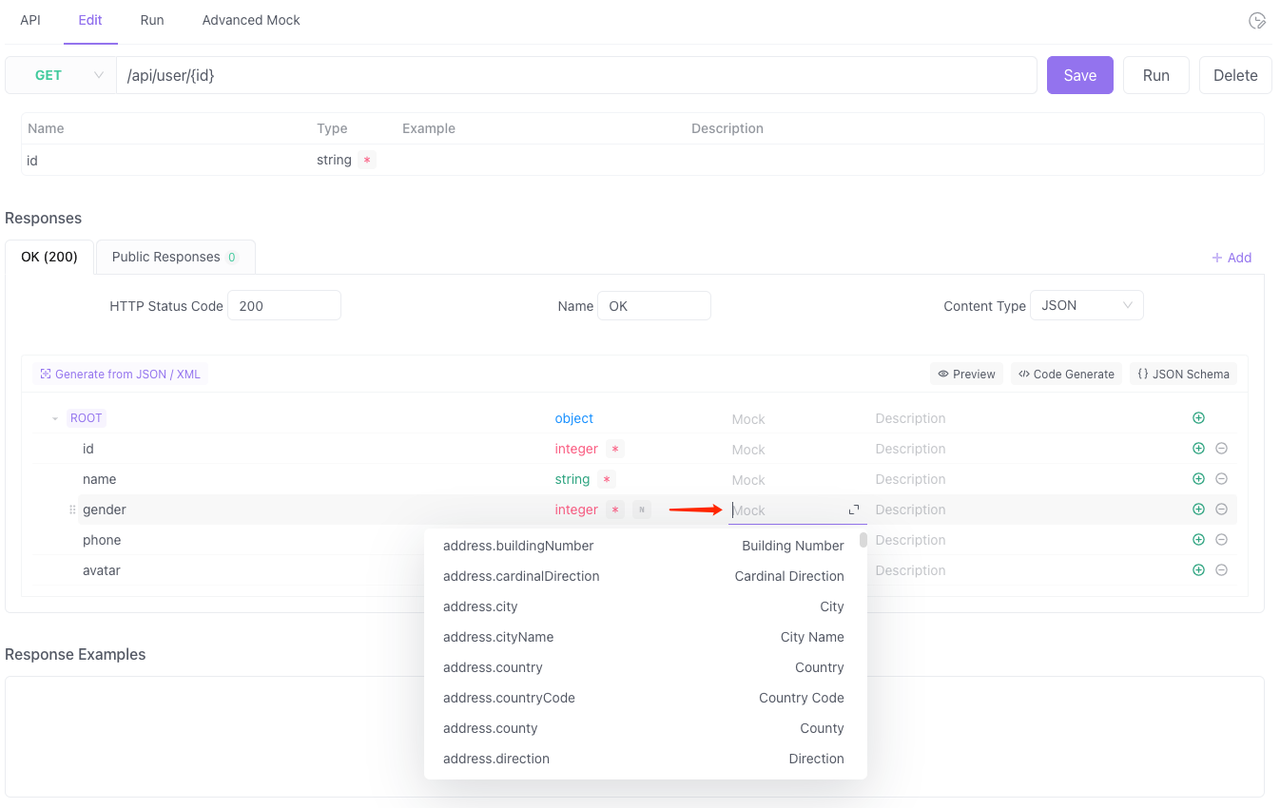Click the green plus icon on the id row

[x=1198, y=448]
